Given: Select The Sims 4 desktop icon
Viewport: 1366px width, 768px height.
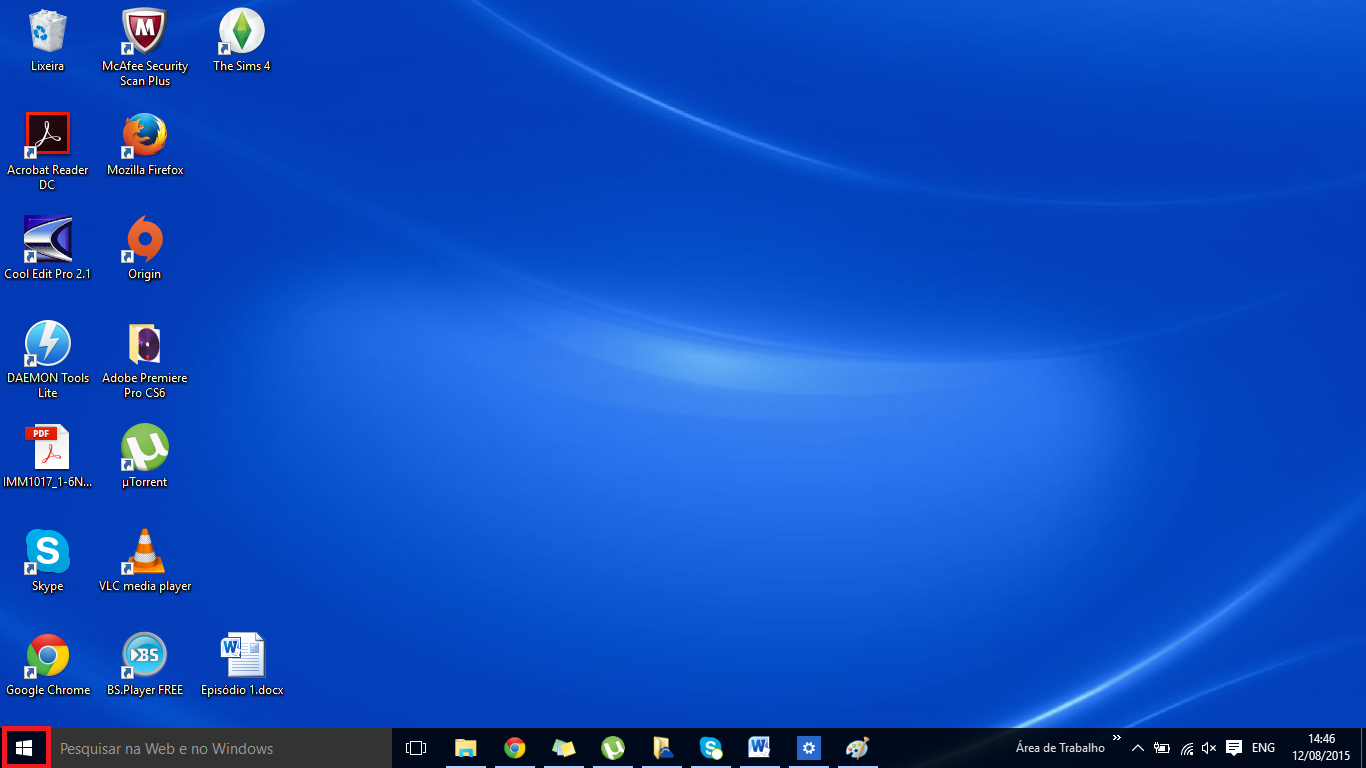Looking at the screenshot, I should [241, 41].
